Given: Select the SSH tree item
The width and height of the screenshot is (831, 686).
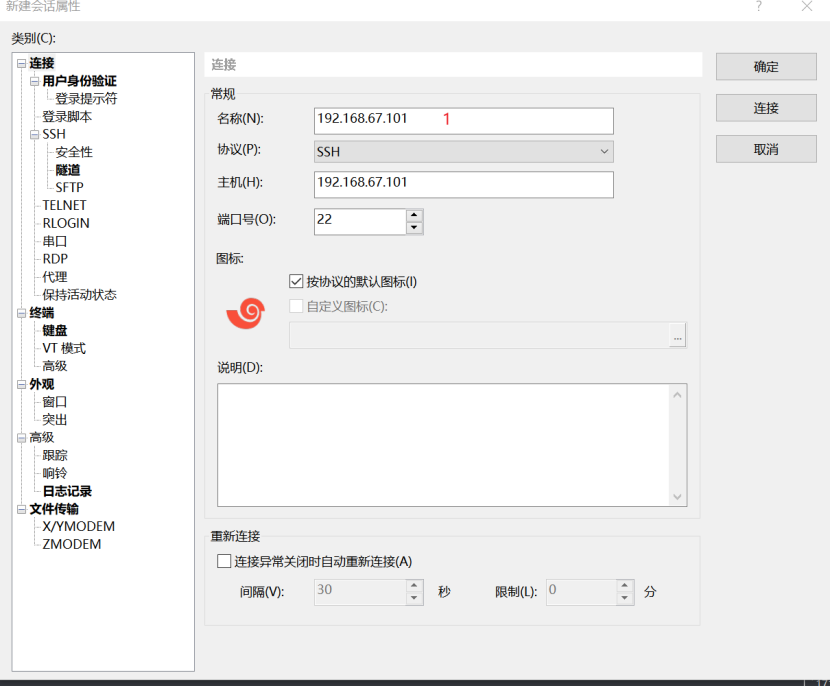Looking at the screenshot, I should point(54,135).
